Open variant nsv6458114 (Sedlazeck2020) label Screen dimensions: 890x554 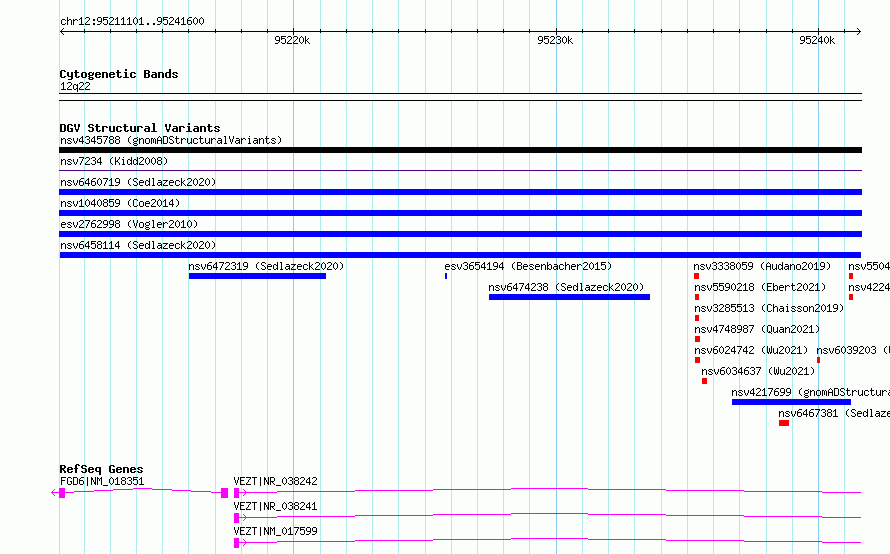point(138,245)
